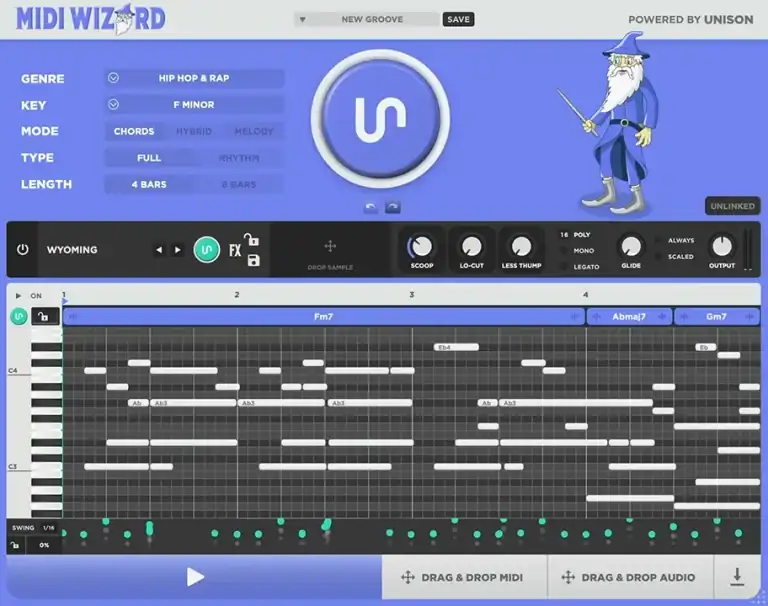Select HYBRID mode
Screen dimensions: 768x606
tap(194, 131)
